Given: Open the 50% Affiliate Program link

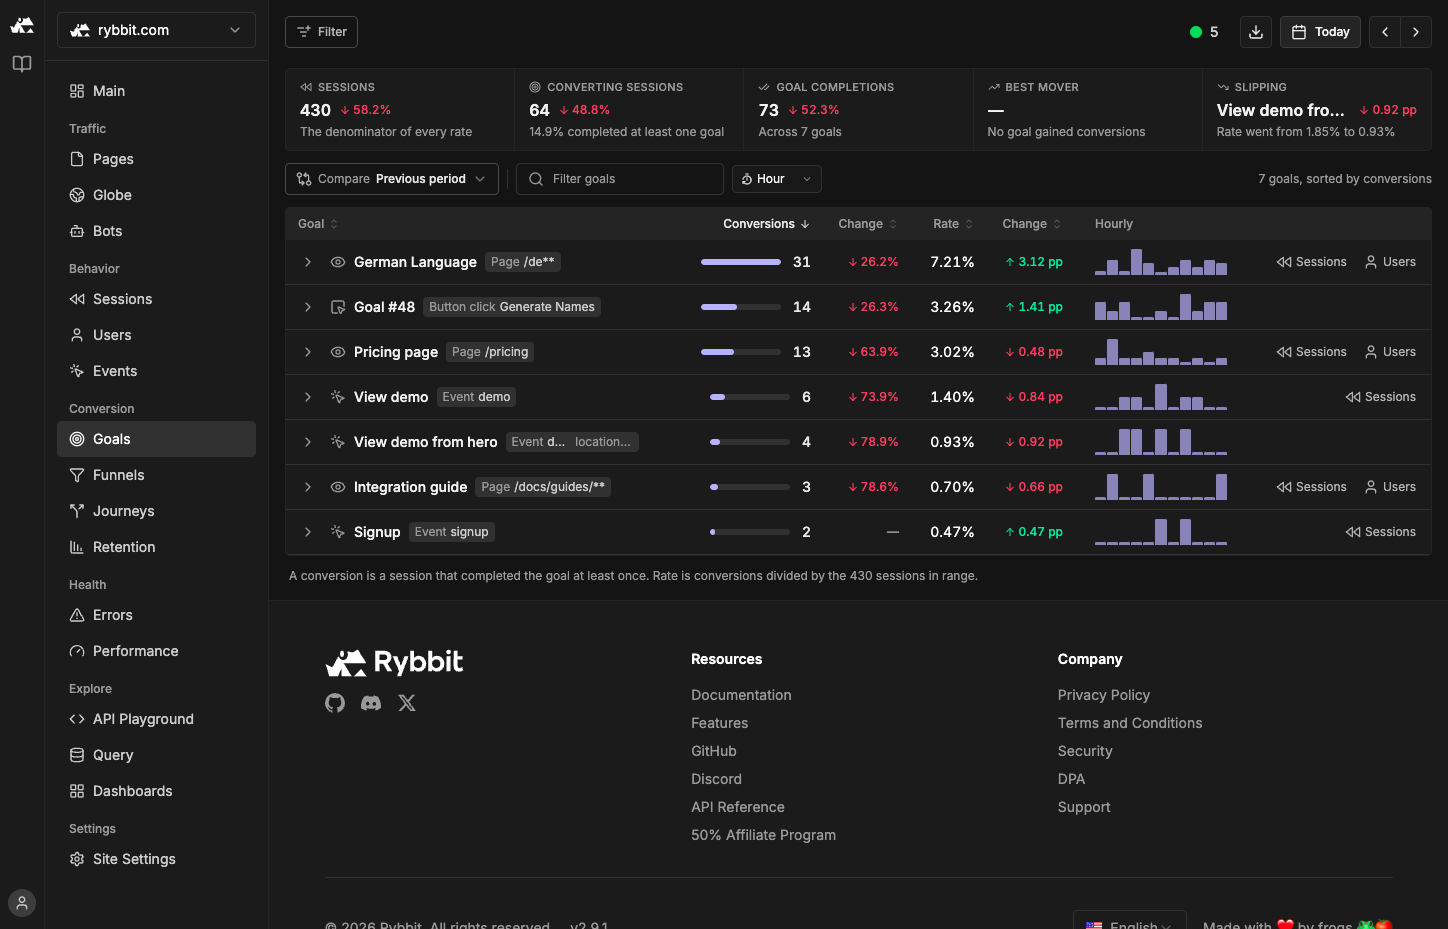Looking at the screenshot, I should coord(763,835).
